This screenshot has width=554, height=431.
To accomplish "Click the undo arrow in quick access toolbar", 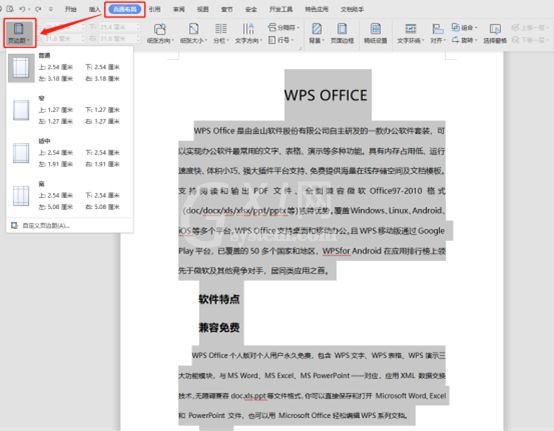I will click(22, 9).
